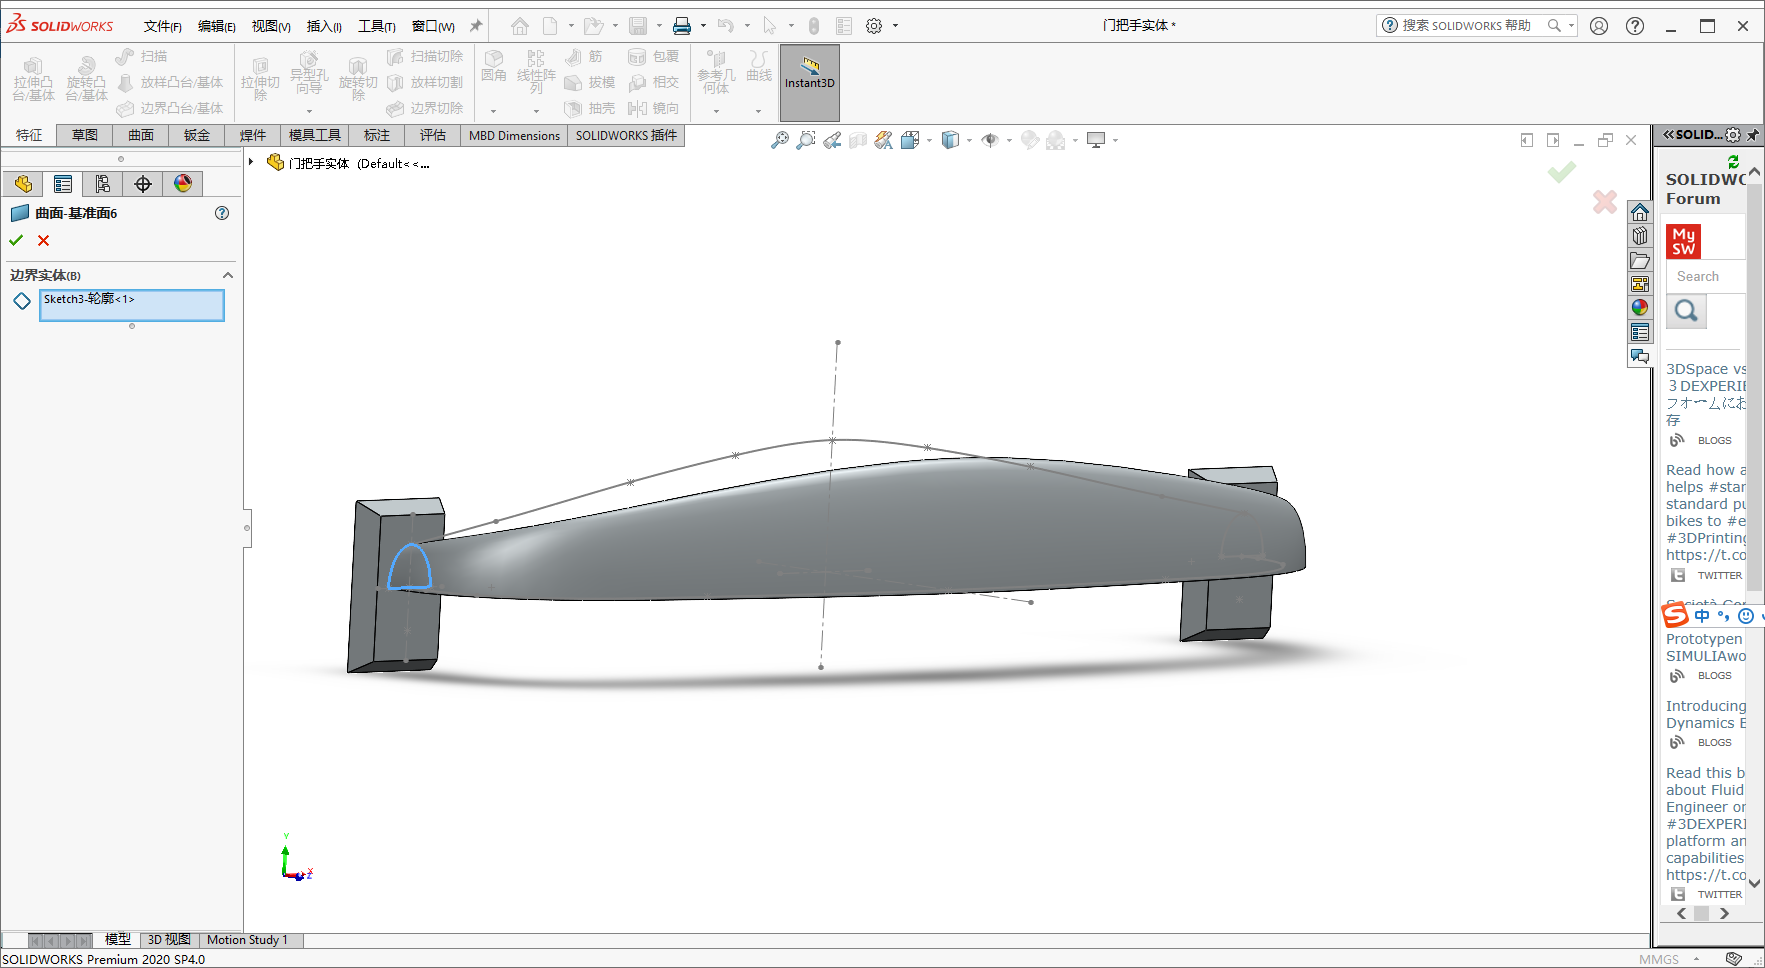The image size is (1765, 968).
Task: Open the File Explorer folder icon in task pane
Action: click(x=1640, y=261)
